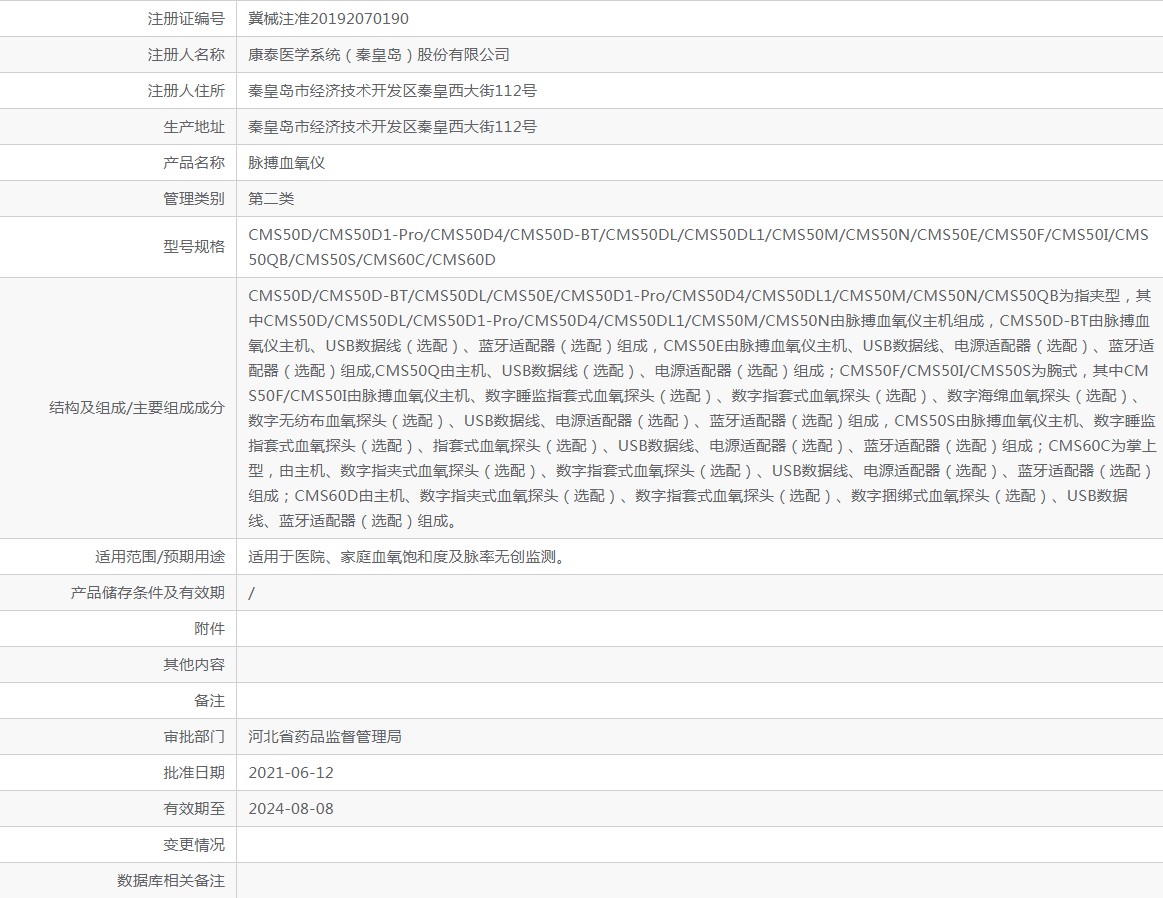
Task: Click the 附件 label
Action: [209, 629]
